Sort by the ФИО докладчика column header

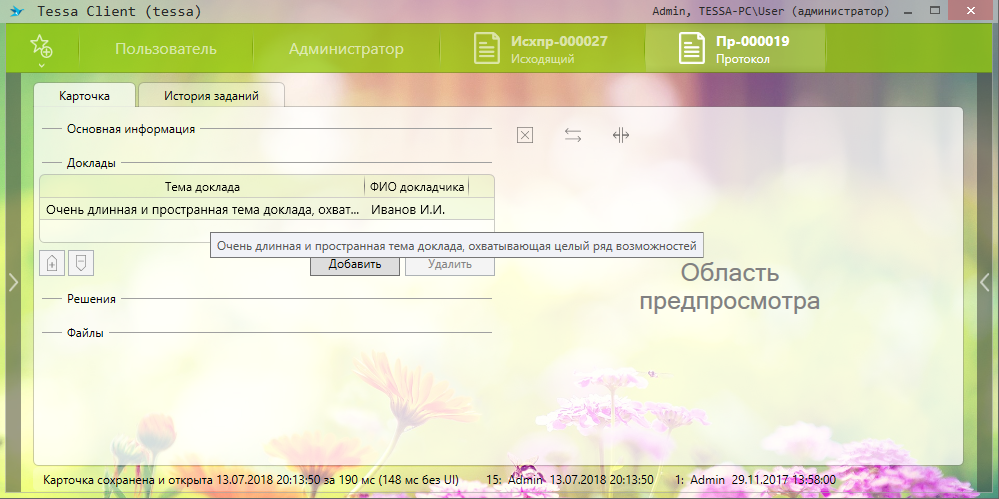click(417, 187)
